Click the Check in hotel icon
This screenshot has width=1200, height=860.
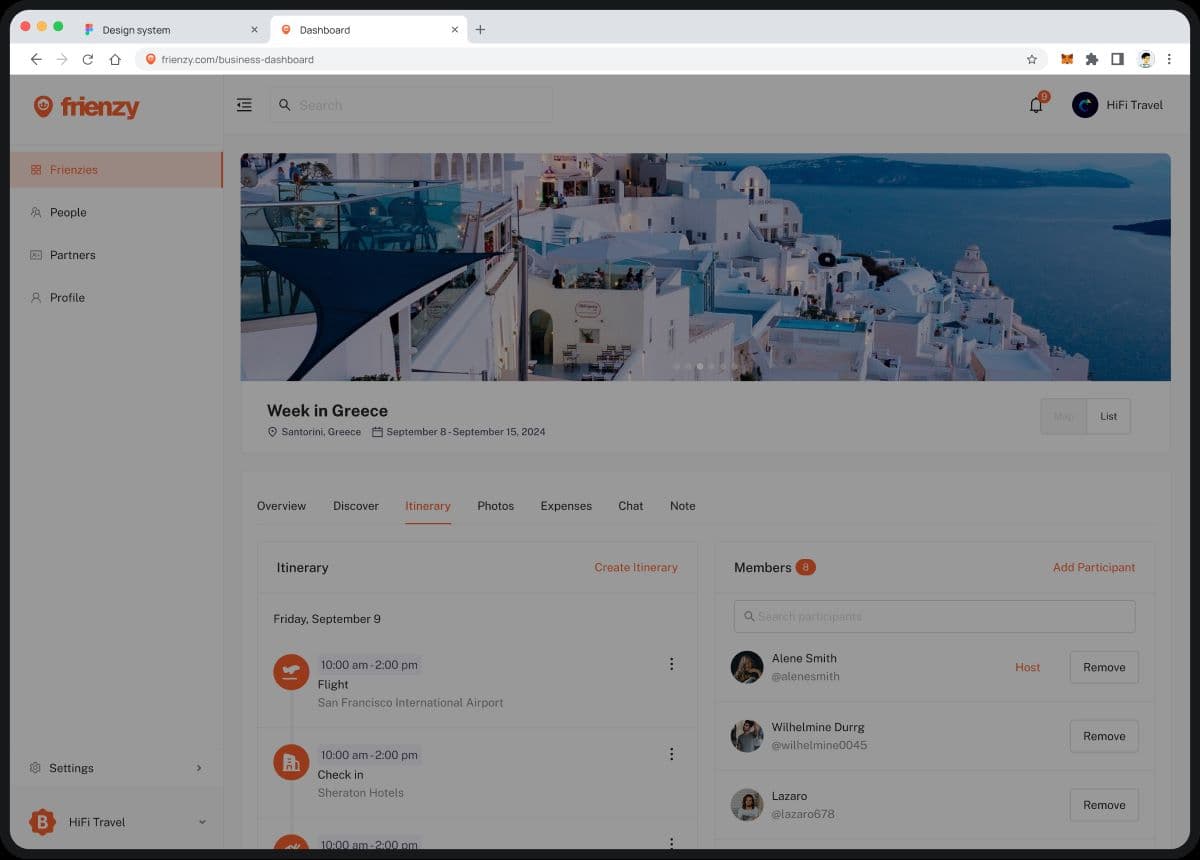291,763
